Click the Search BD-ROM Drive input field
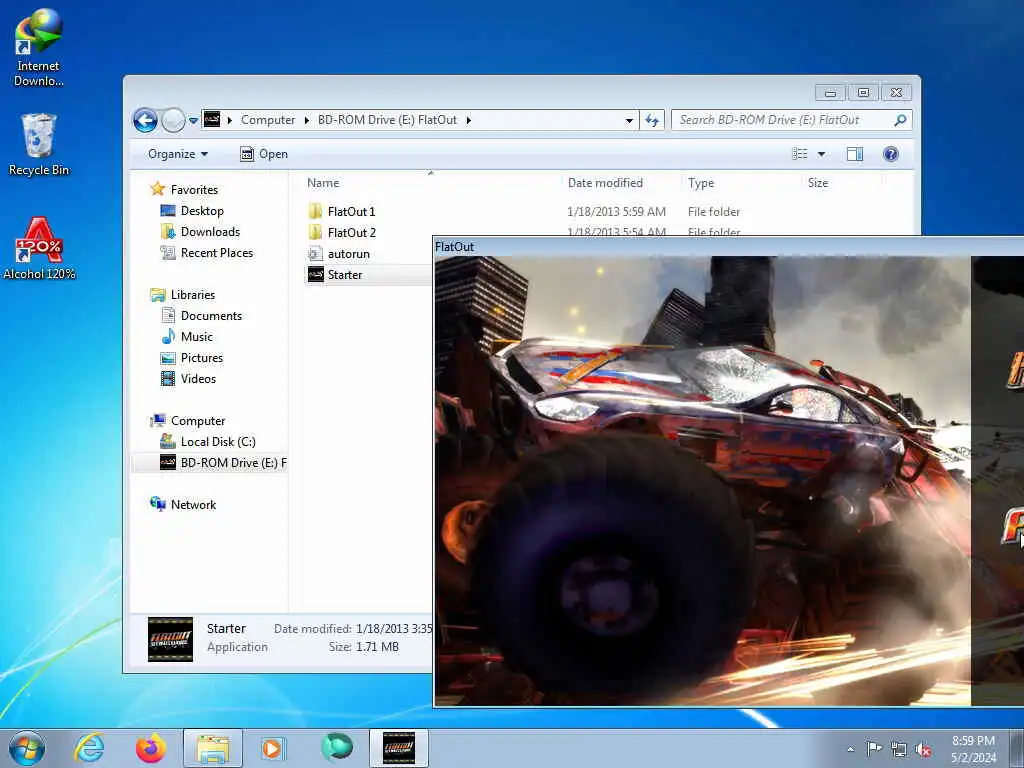This screenshot has height=768, width=1024. click(783, 120)
